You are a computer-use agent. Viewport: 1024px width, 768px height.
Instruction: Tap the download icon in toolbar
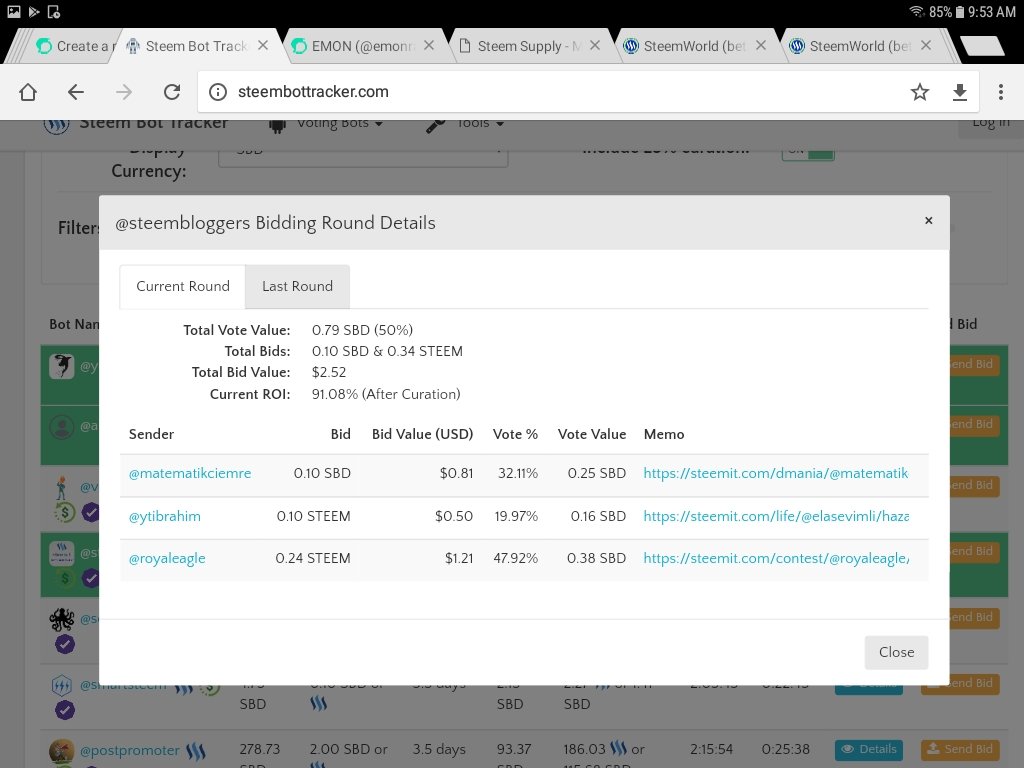(x=959, y=92)
